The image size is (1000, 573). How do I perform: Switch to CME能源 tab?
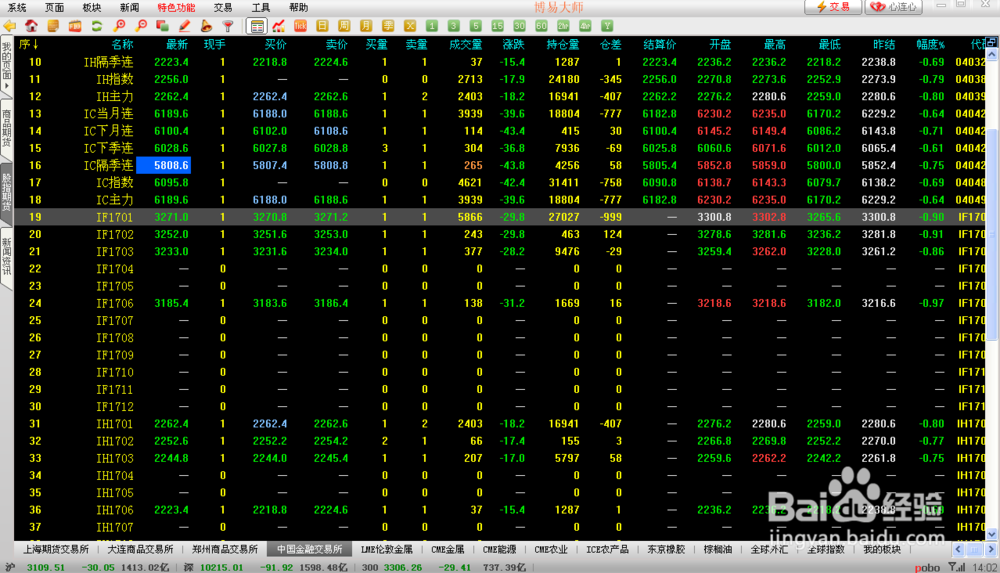pyautogui.click(x=499, y=549)
